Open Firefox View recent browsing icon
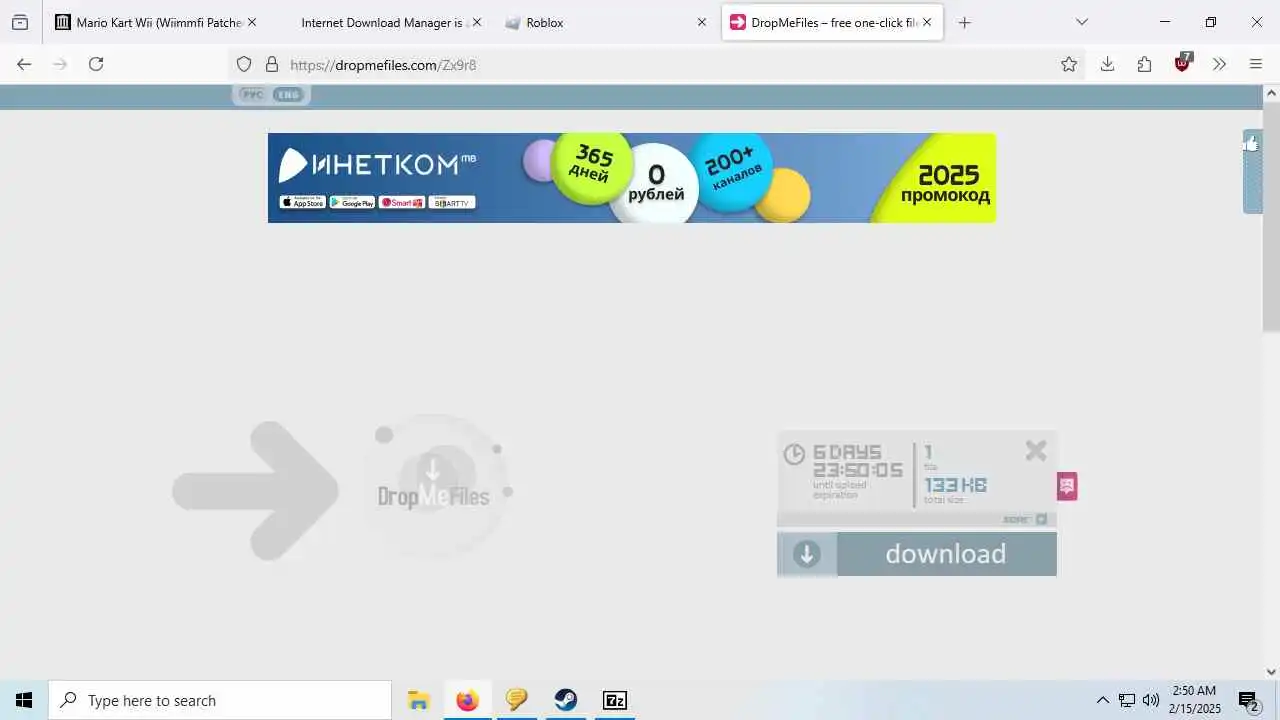Viewport: 1280px width, 720px height. (20, 22)
